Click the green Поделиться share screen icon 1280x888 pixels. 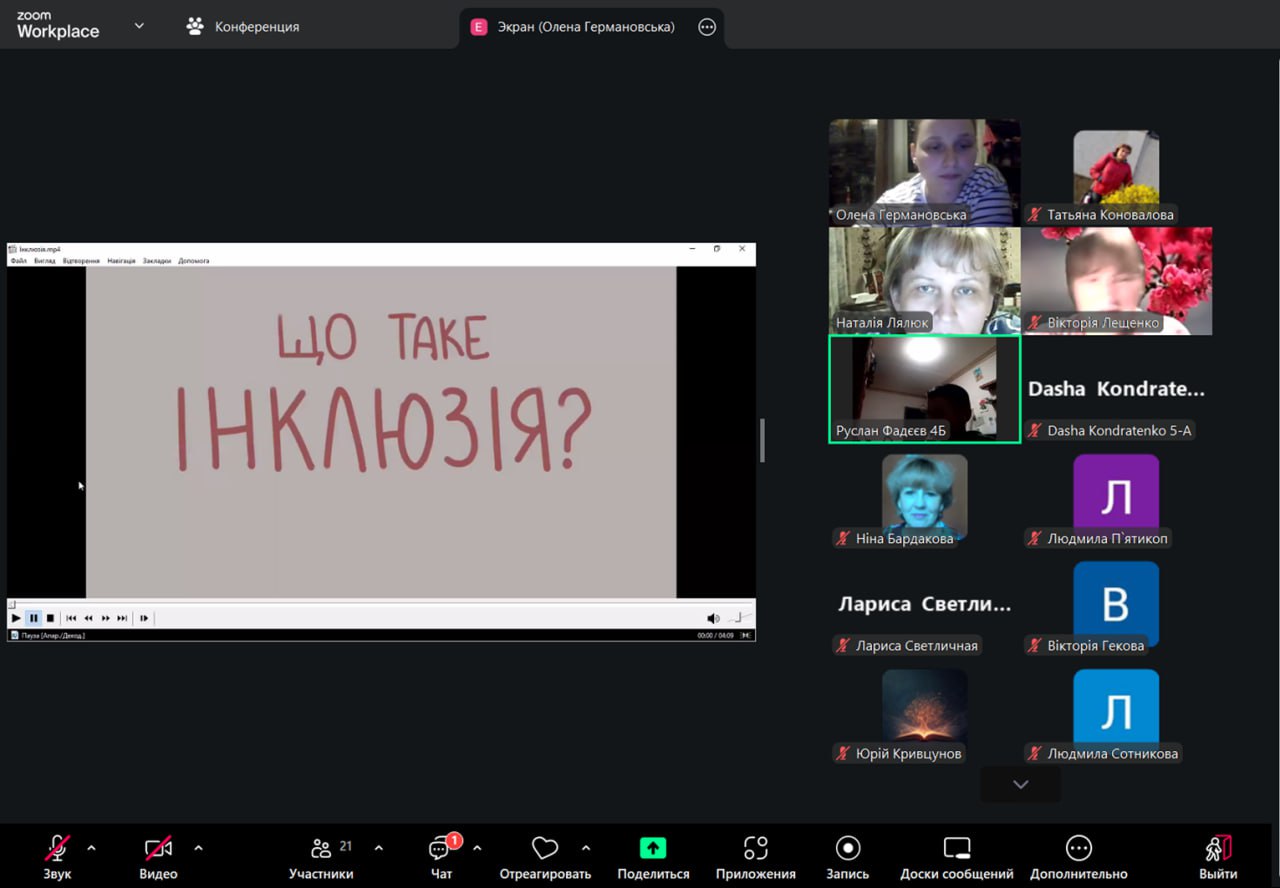(x=653, y=849)
